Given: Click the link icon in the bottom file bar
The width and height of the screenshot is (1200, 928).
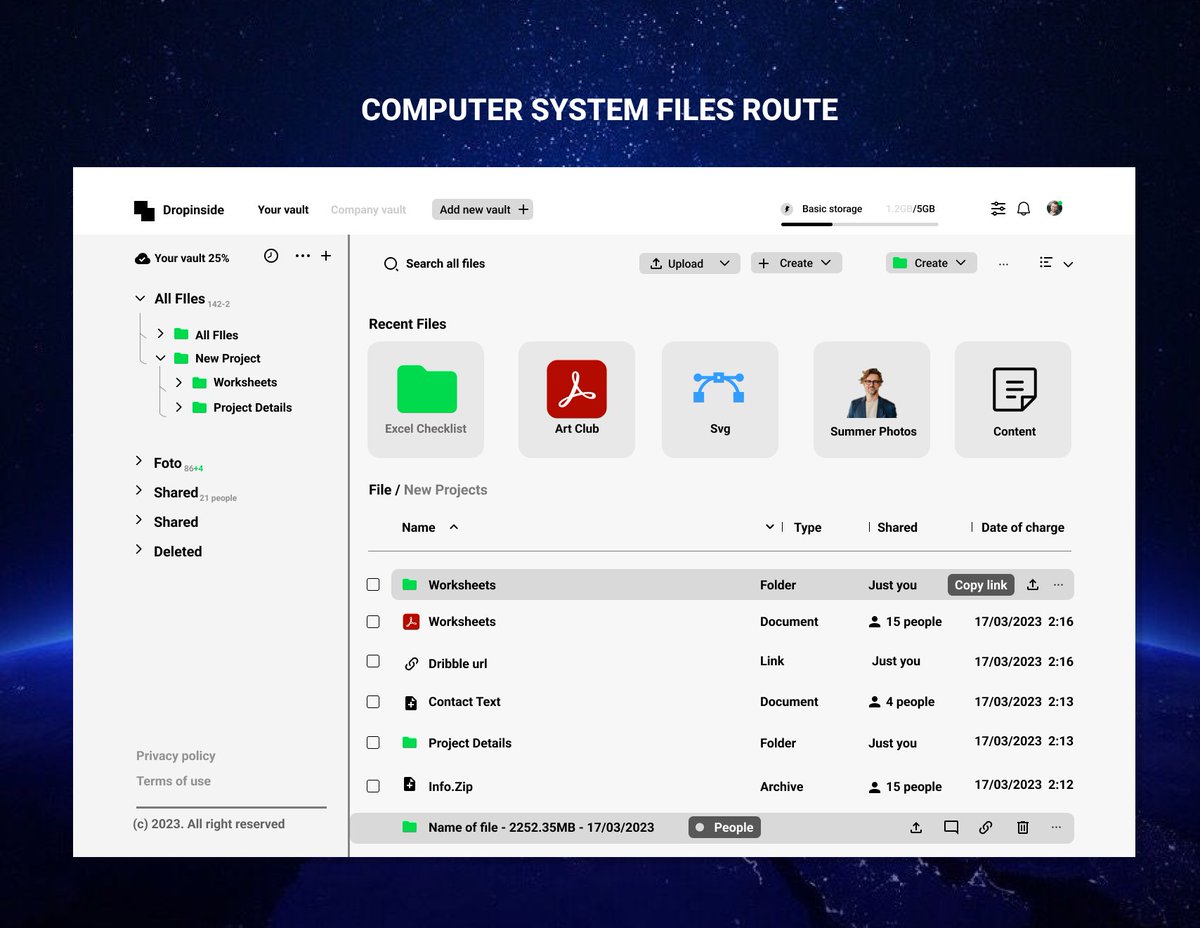Looking at the screenshot, I should coord(986,827).
